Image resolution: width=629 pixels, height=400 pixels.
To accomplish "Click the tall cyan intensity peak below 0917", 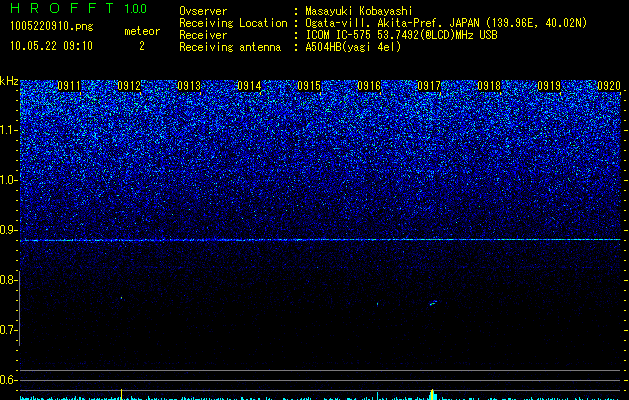I will [432, 394].
